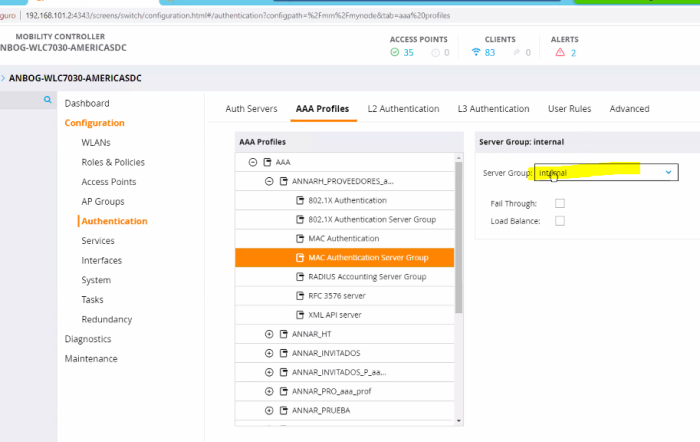
Task: Expand the ANNAR_INVITADOS_P_aa profile
Action: coord(269,372)
